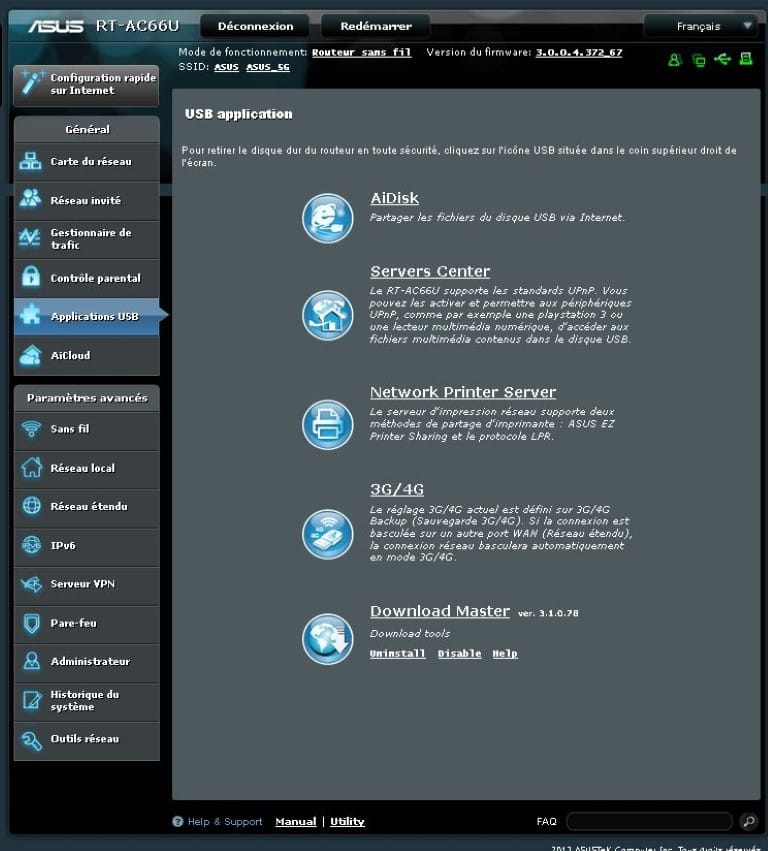
Task: Open the Network Printer Server printer icon
Action: pyautogui.click(x=327, y=424)
